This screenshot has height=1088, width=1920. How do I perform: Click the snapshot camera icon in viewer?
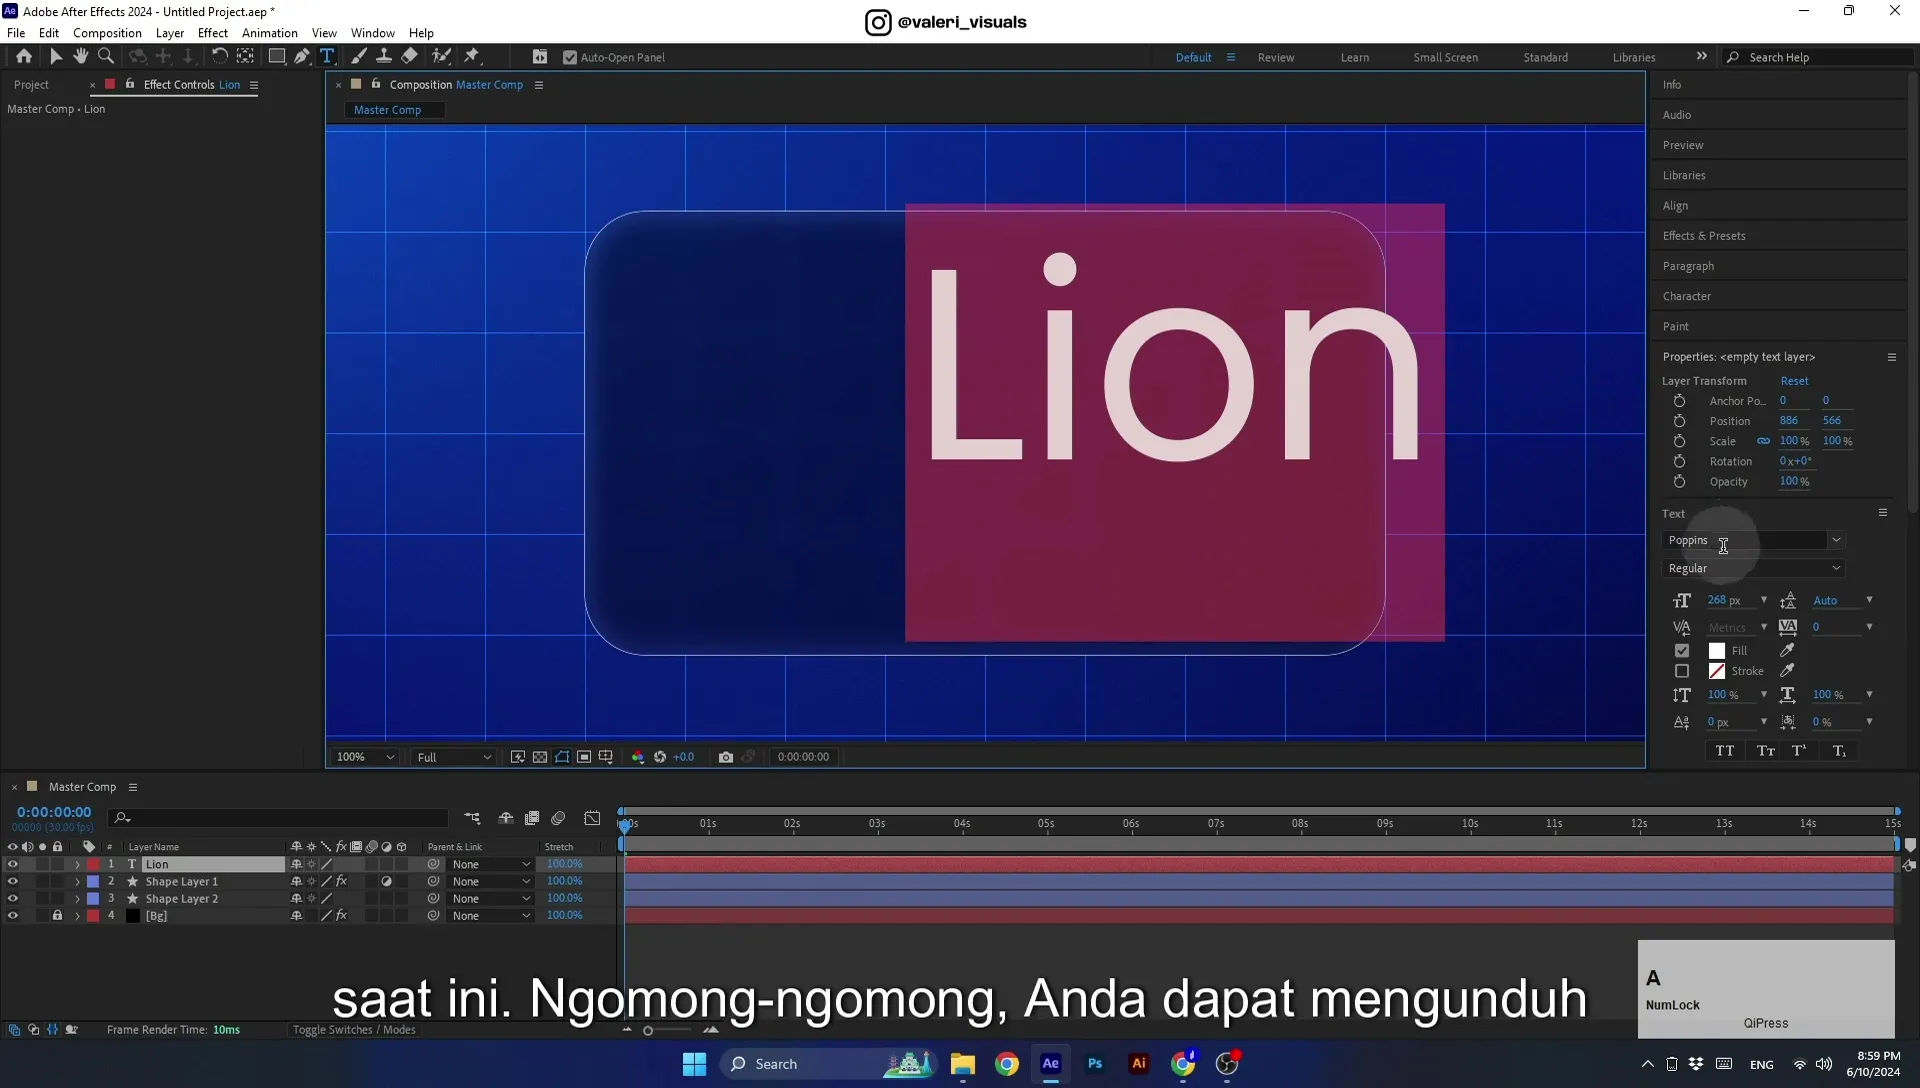click(x=726, y=757)
